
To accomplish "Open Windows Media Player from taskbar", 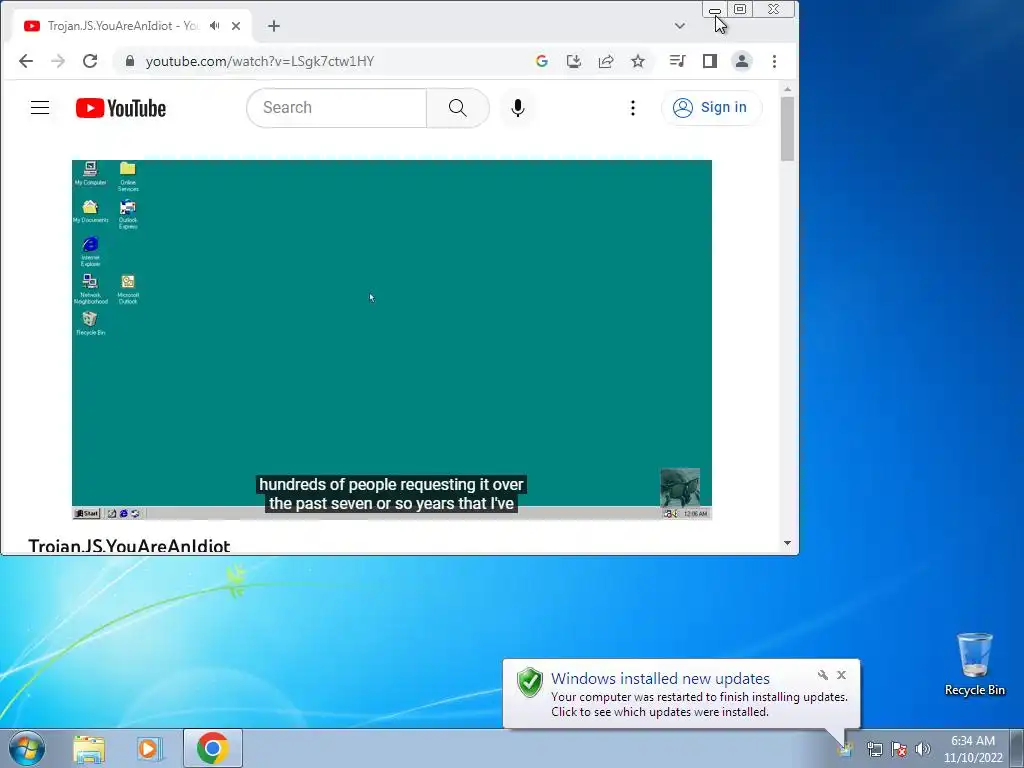I will click(x=150, y=748).
